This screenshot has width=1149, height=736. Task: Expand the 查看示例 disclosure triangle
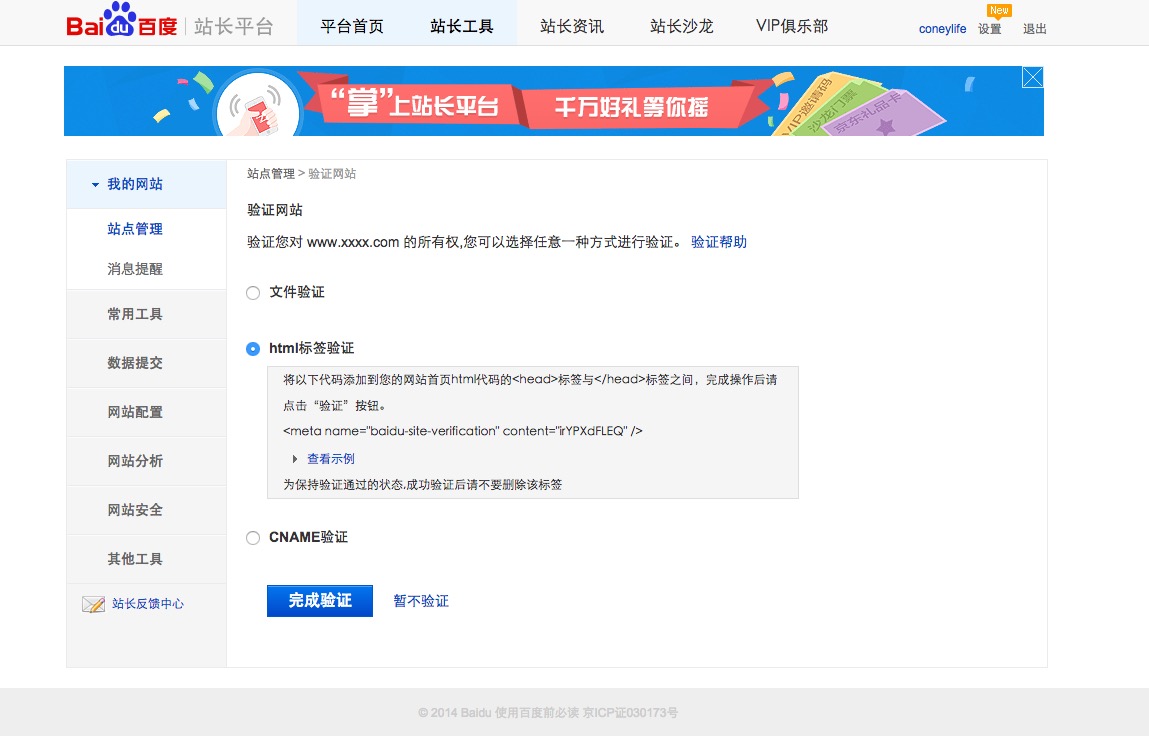pos(295,459)
